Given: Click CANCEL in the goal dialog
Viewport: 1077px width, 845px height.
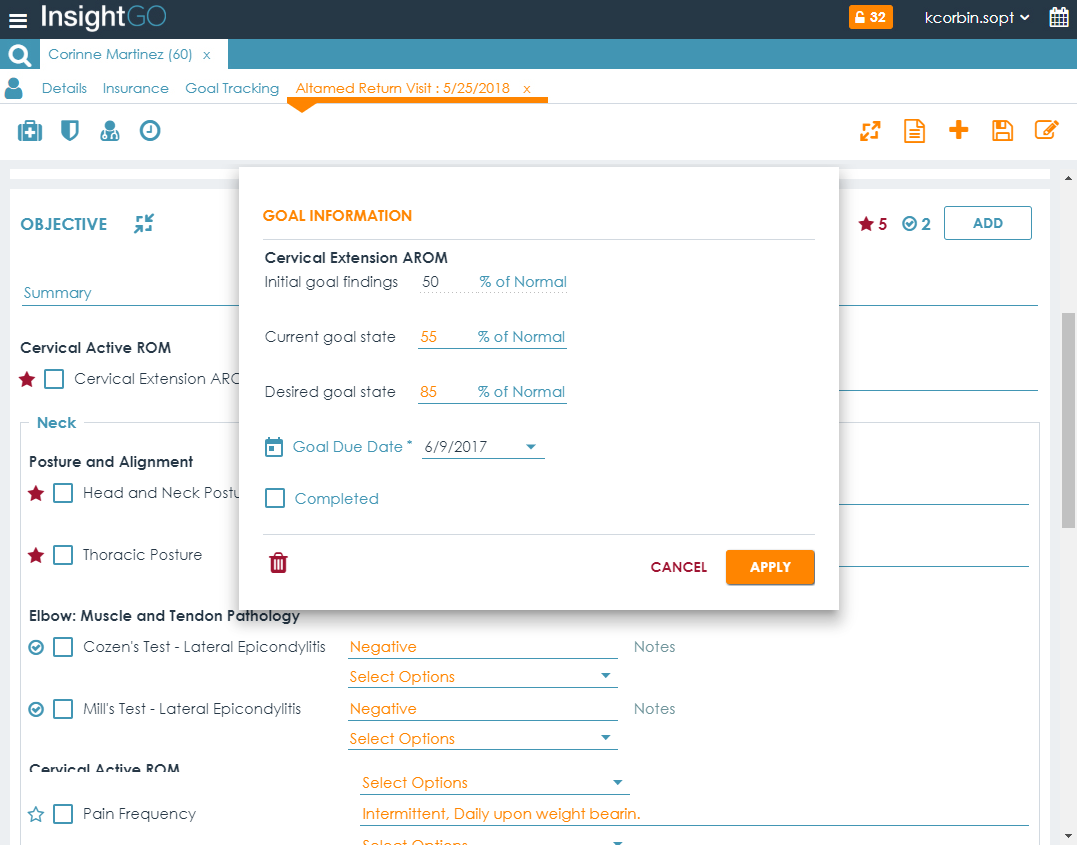Looking at the screenshot, I should click(x=678, y=567).
